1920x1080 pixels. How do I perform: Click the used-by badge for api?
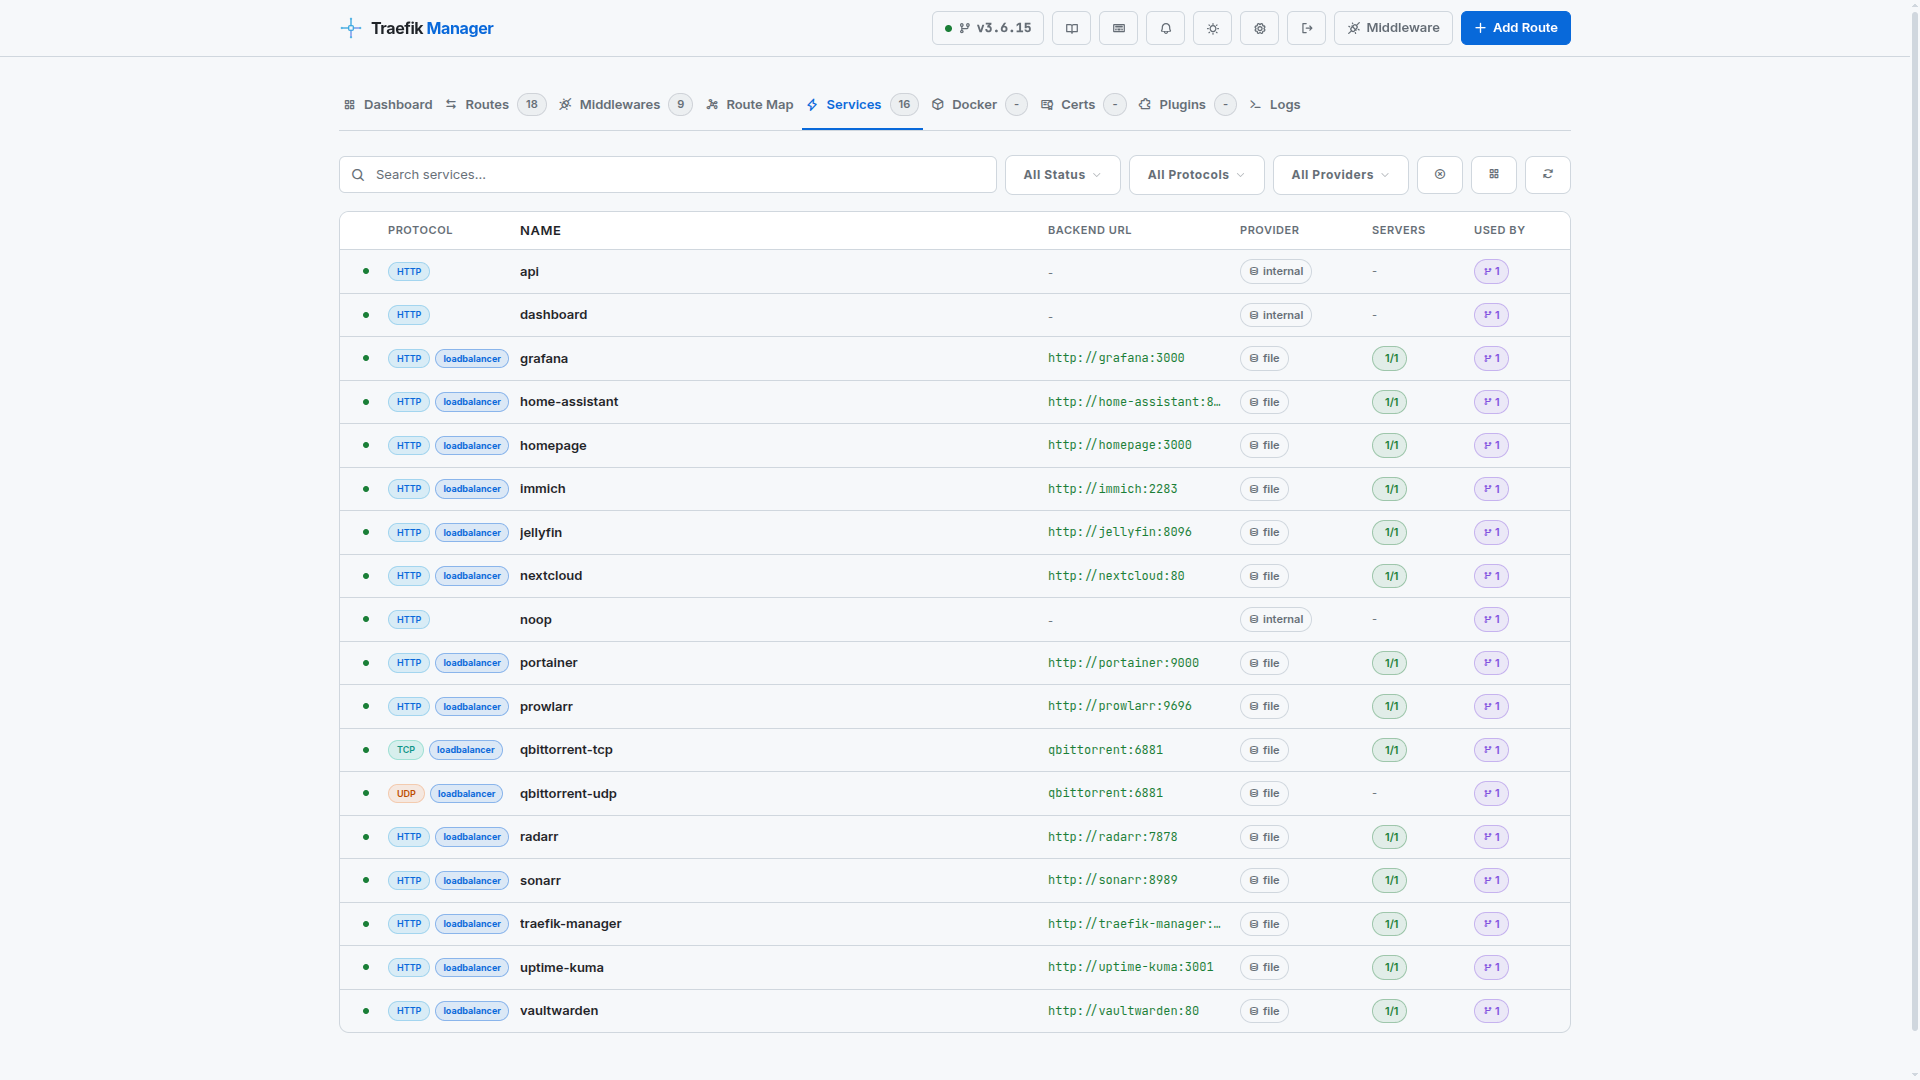pyautogui.click(x=1491, y=272)
